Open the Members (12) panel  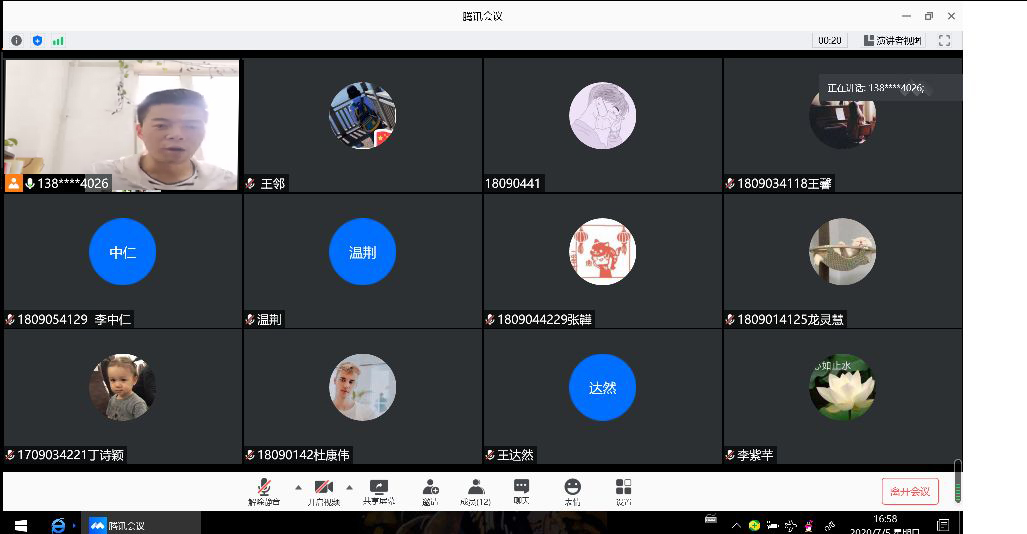(x=476, y=490)
